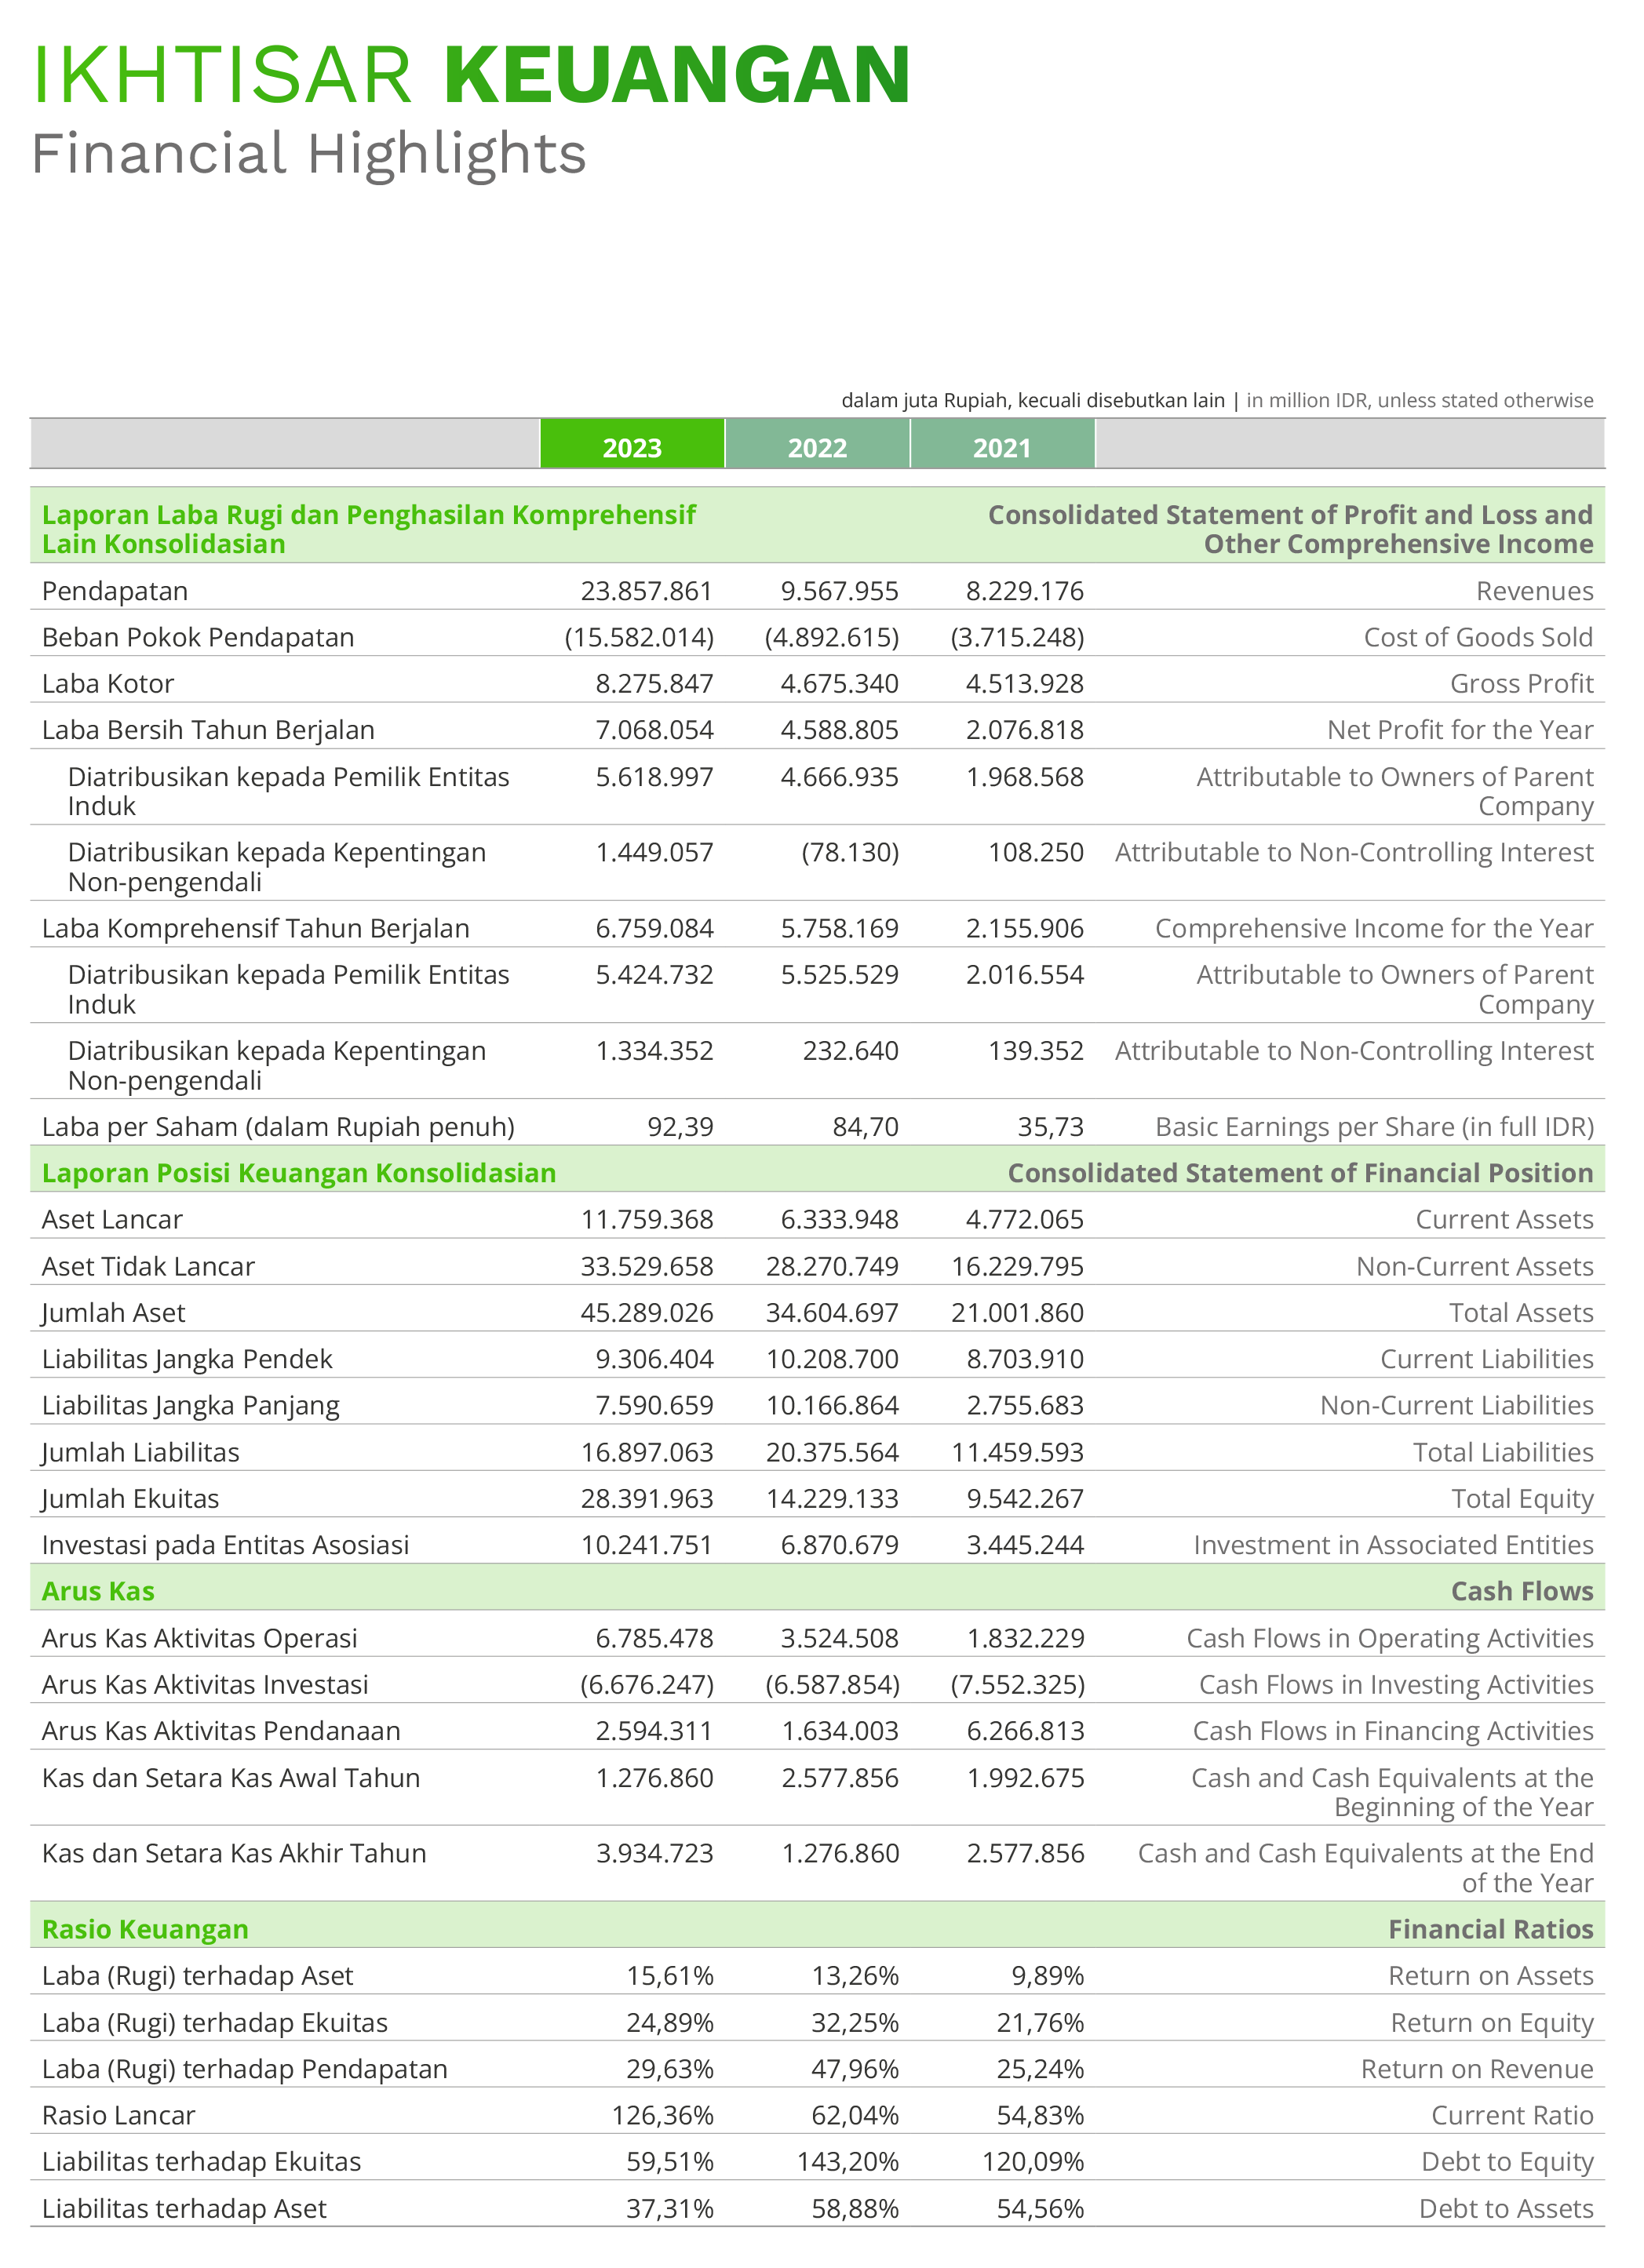Click Consolidated Statement of Financial Position heading
Viewport: 1644px width, 2268px height.
click(x=1300, y=1174)
